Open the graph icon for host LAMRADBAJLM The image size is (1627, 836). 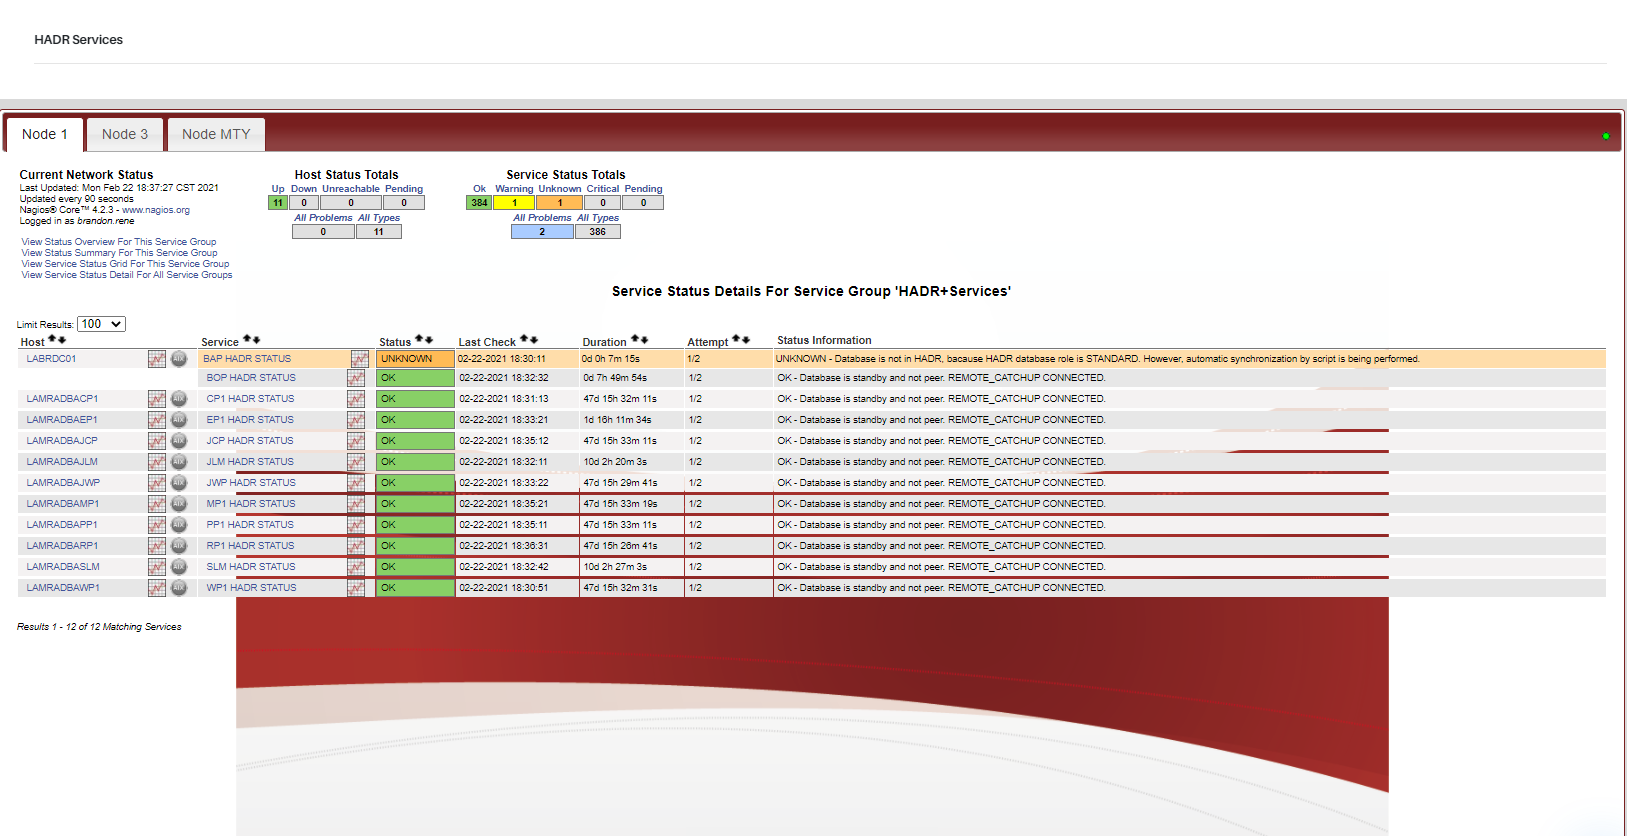click(156, 462)
